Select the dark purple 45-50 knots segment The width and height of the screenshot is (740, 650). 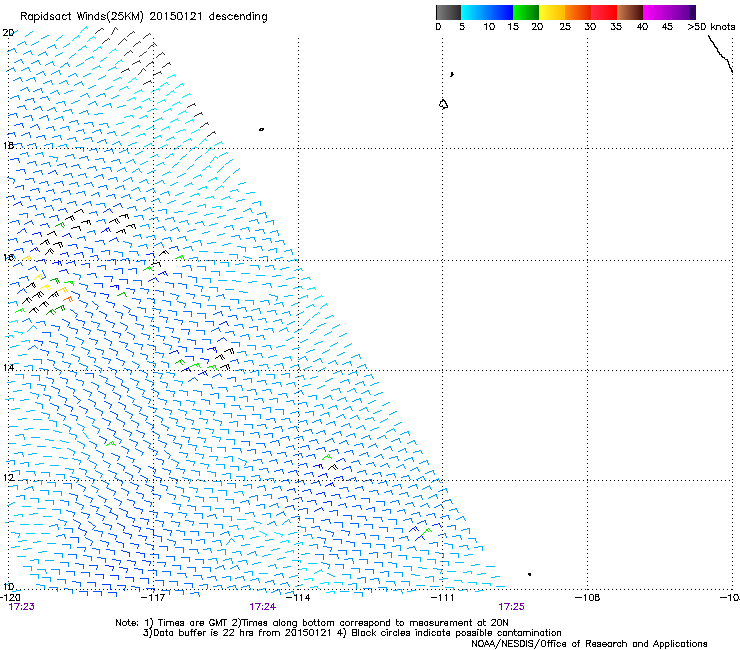pyautogui.click(x=682, y=12)
